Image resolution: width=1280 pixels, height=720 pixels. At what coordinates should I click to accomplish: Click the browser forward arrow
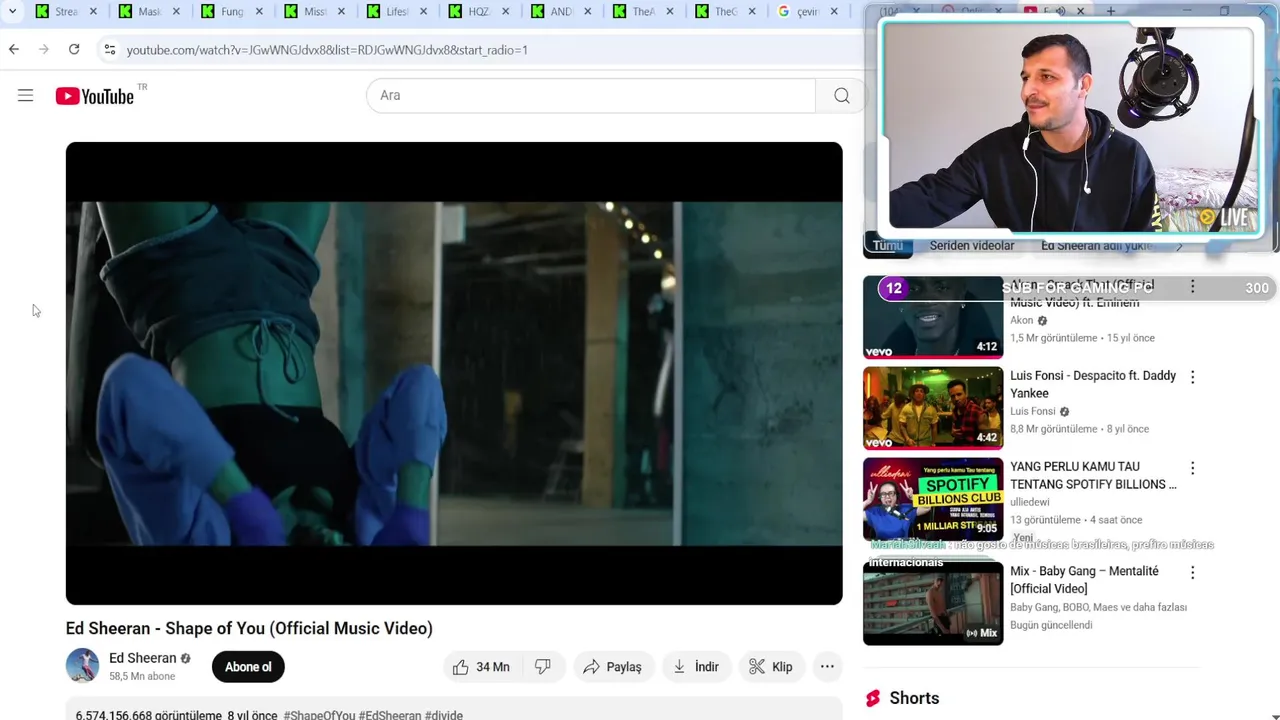point(44,49)
